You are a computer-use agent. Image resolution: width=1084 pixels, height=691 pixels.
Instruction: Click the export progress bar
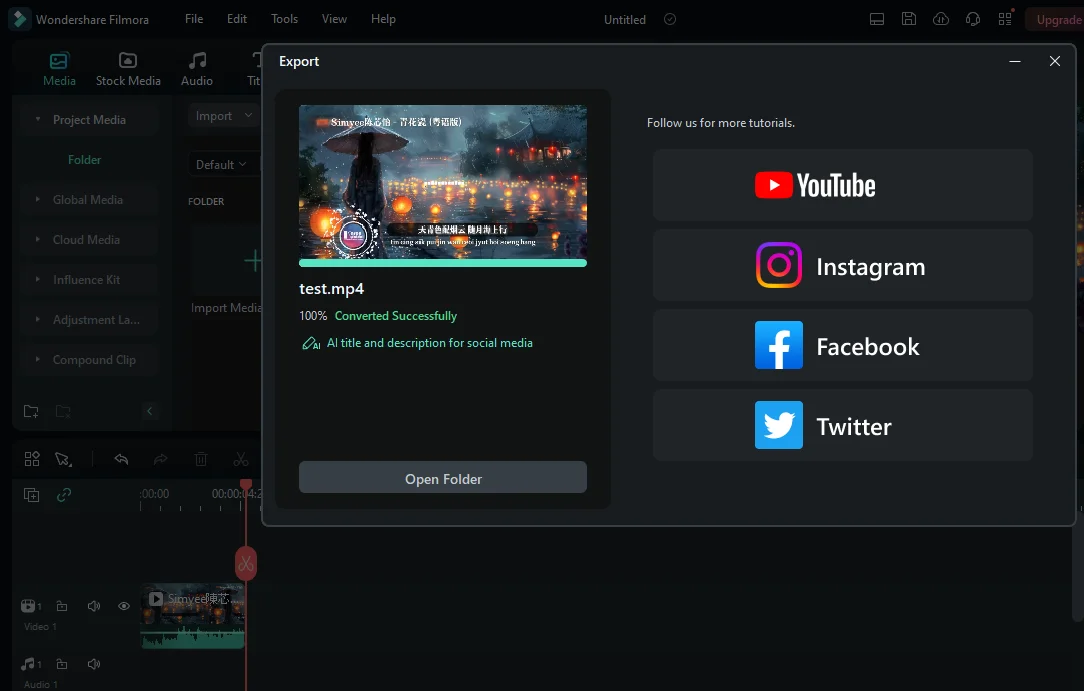[x=442, y=263]
